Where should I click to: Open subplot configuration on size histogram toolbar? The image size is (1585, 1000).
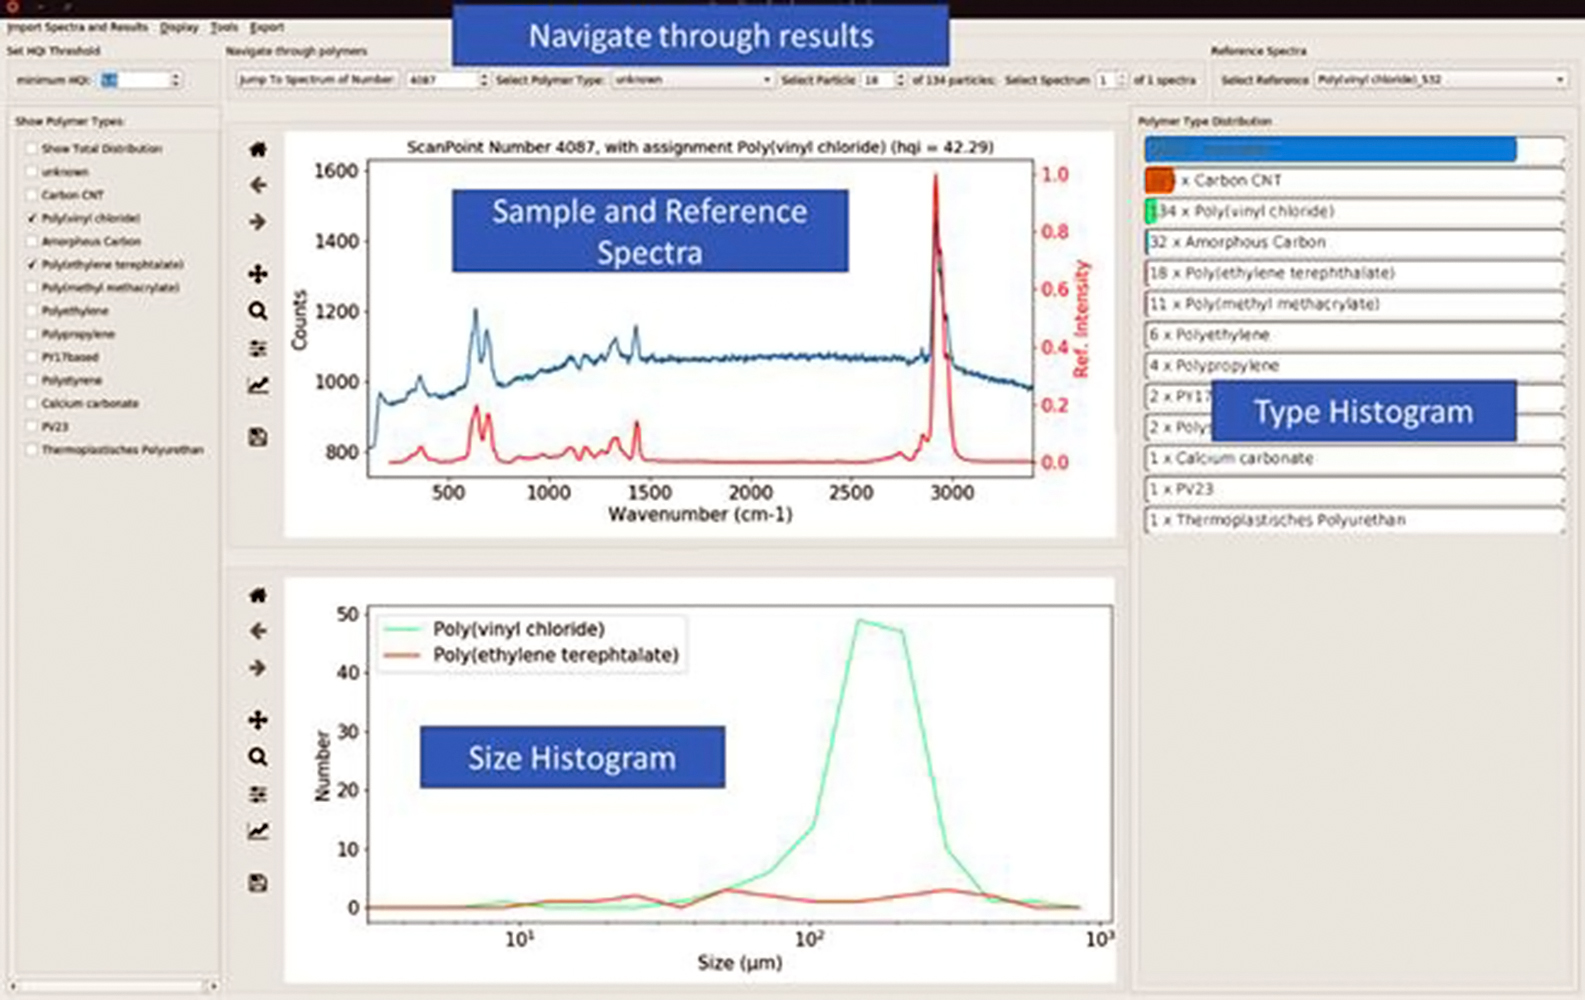click(258, 794)
